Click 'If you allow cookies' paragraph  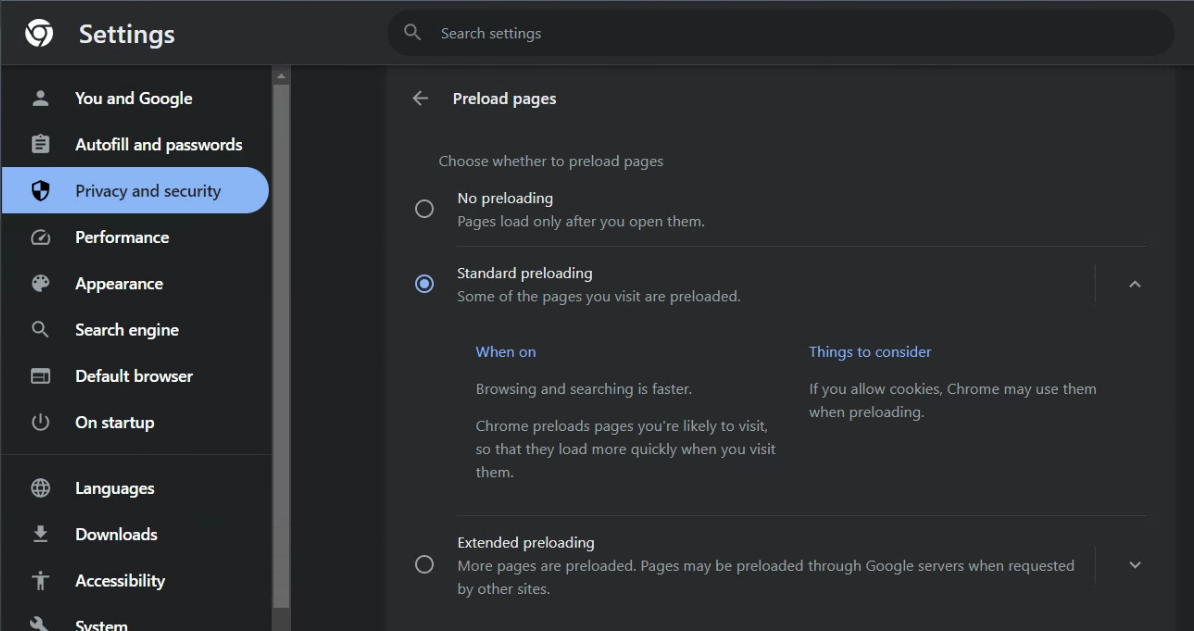click(953, 400)
